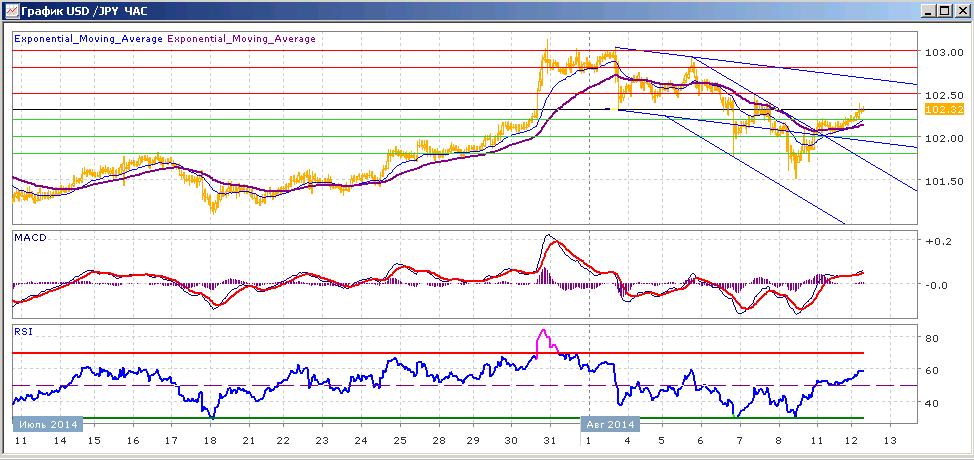Click date 31 on the time axis
Screen dimensions: 974x460
click(550, 440)
